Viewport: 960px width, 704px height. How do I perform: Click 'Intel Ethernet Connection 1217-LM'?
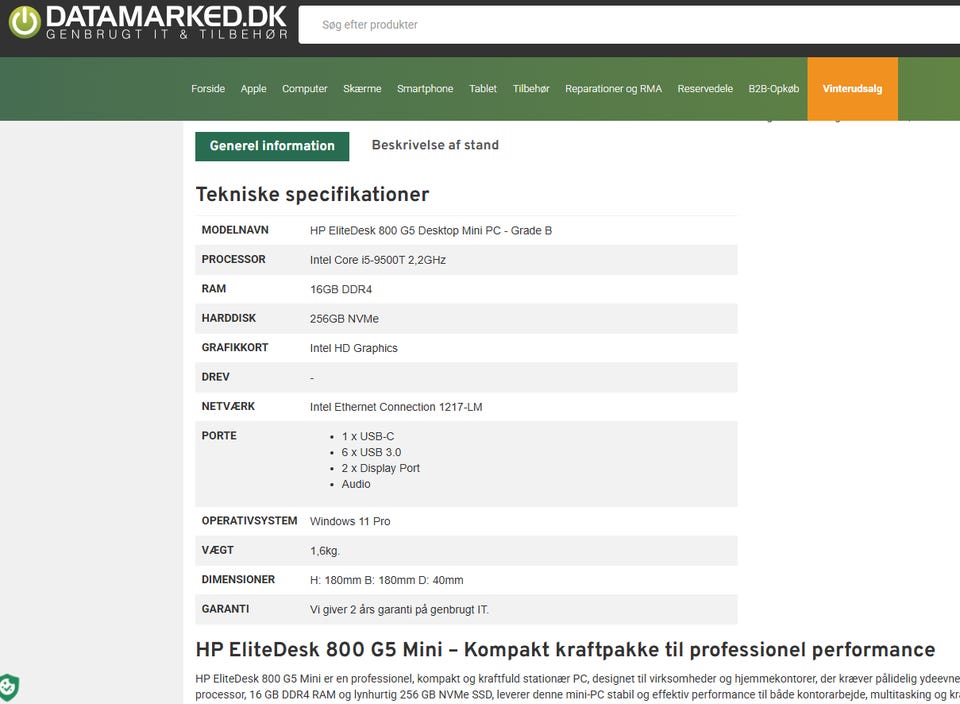click(x=396, y=407)
